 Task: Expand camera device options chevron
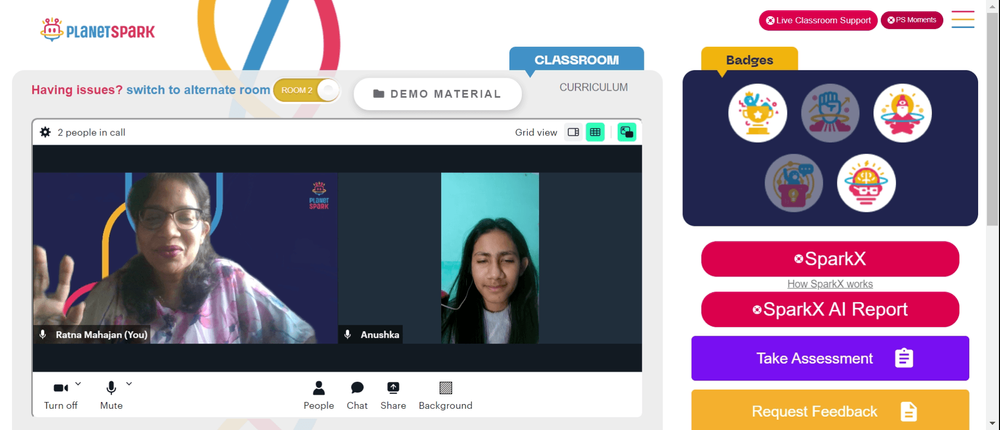(x=78, y=383)
